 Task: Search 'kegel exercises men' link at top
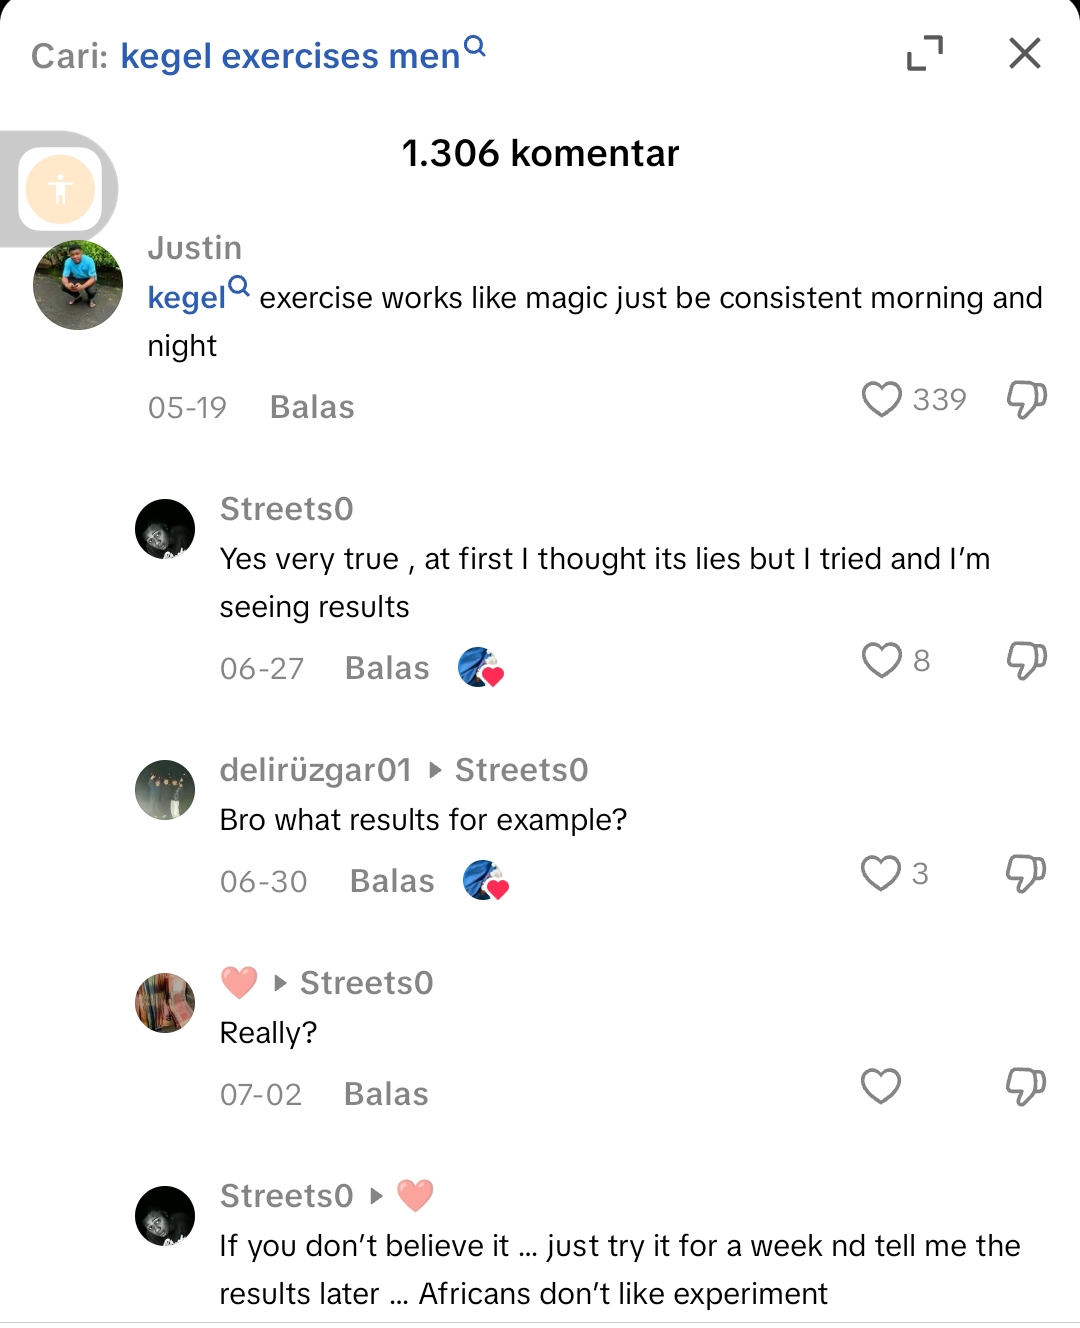[x=290, y=56]
